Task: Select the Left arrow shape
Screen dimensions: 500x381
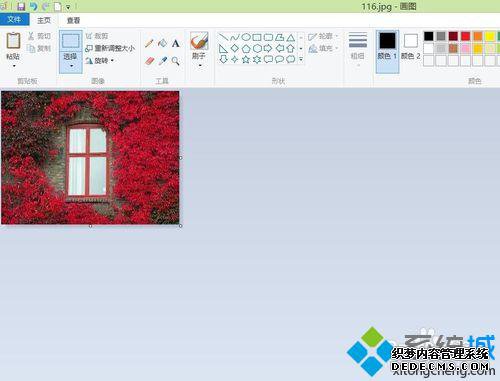Action: tap(280, 49)
